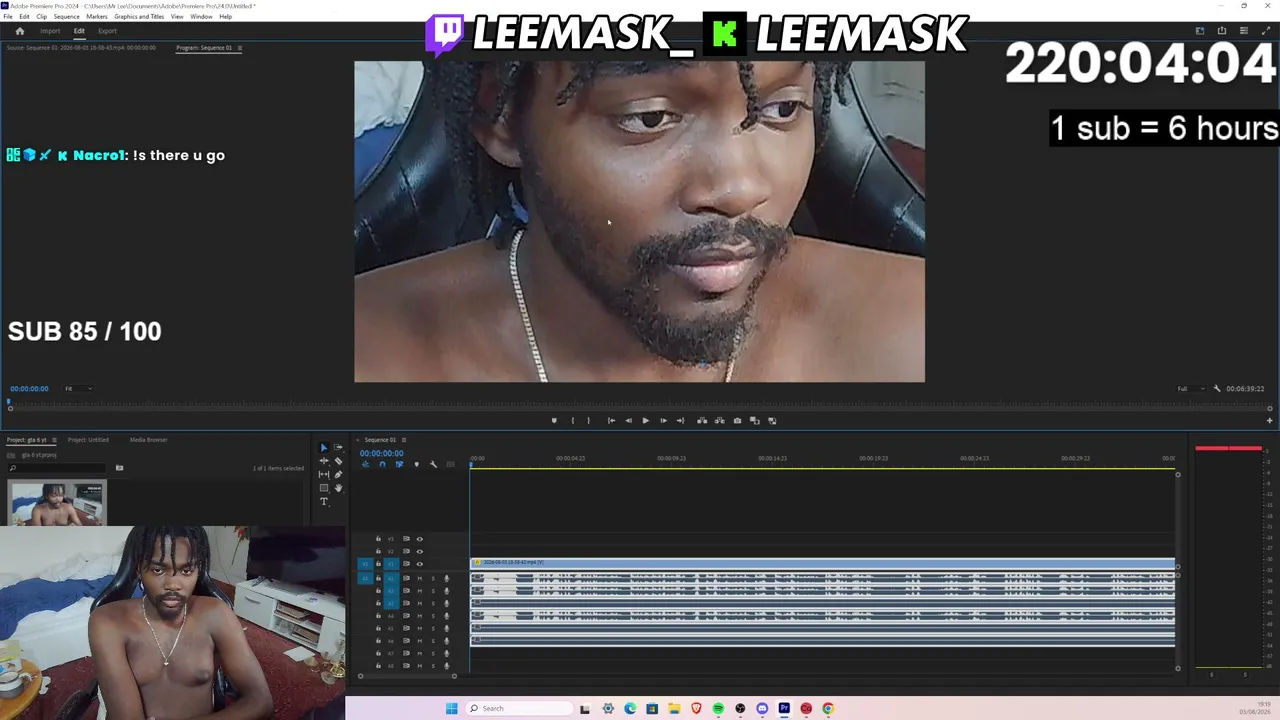Image resolution: width=1280 pixels, height=720 pixels.
Task: Open the Spotify taskbar icon
Action: [x=718, y=708]
